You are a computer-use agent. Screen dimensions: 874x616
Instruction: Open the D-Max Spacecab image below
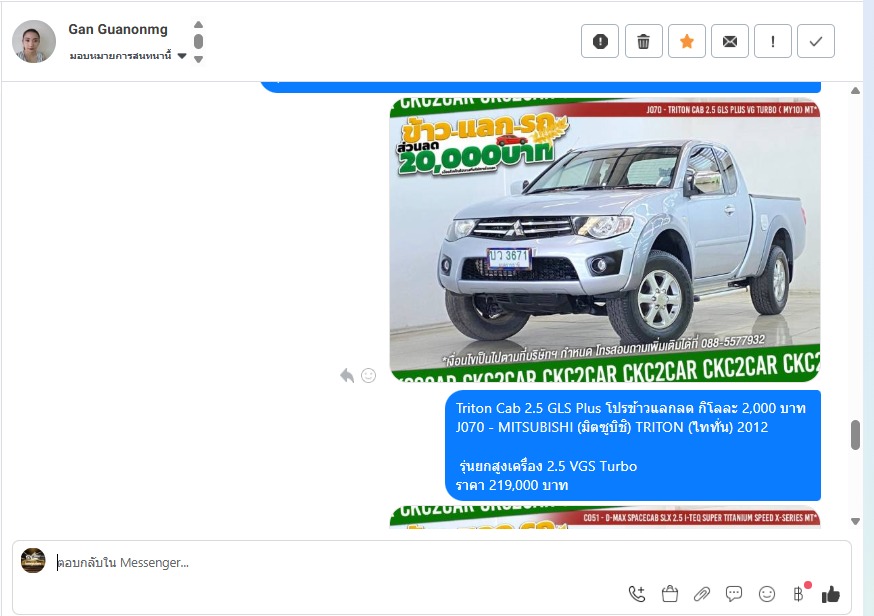[605, 517]
